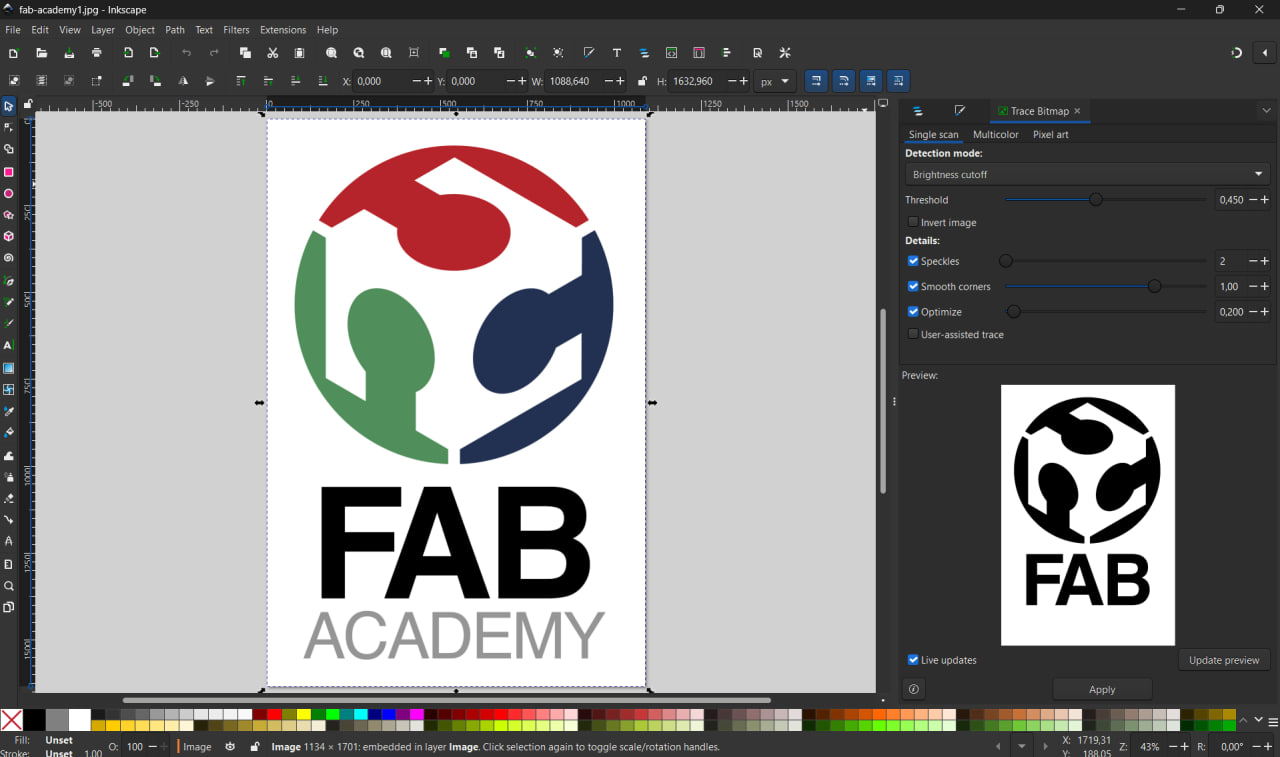The height and width of the screenshot is (757, 1280).
Task: Select the Zoom magnifier tool in toolbox
Action: (9, 586)
